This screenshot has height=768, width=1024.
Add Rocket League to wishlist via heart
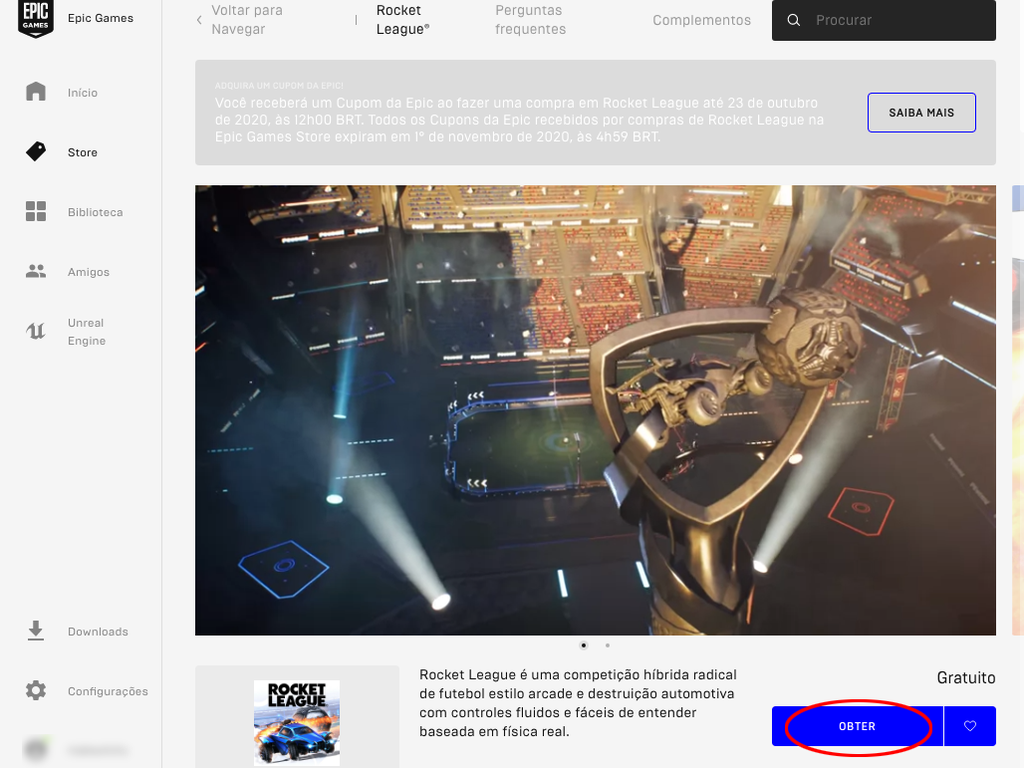[x=970, y=726]
